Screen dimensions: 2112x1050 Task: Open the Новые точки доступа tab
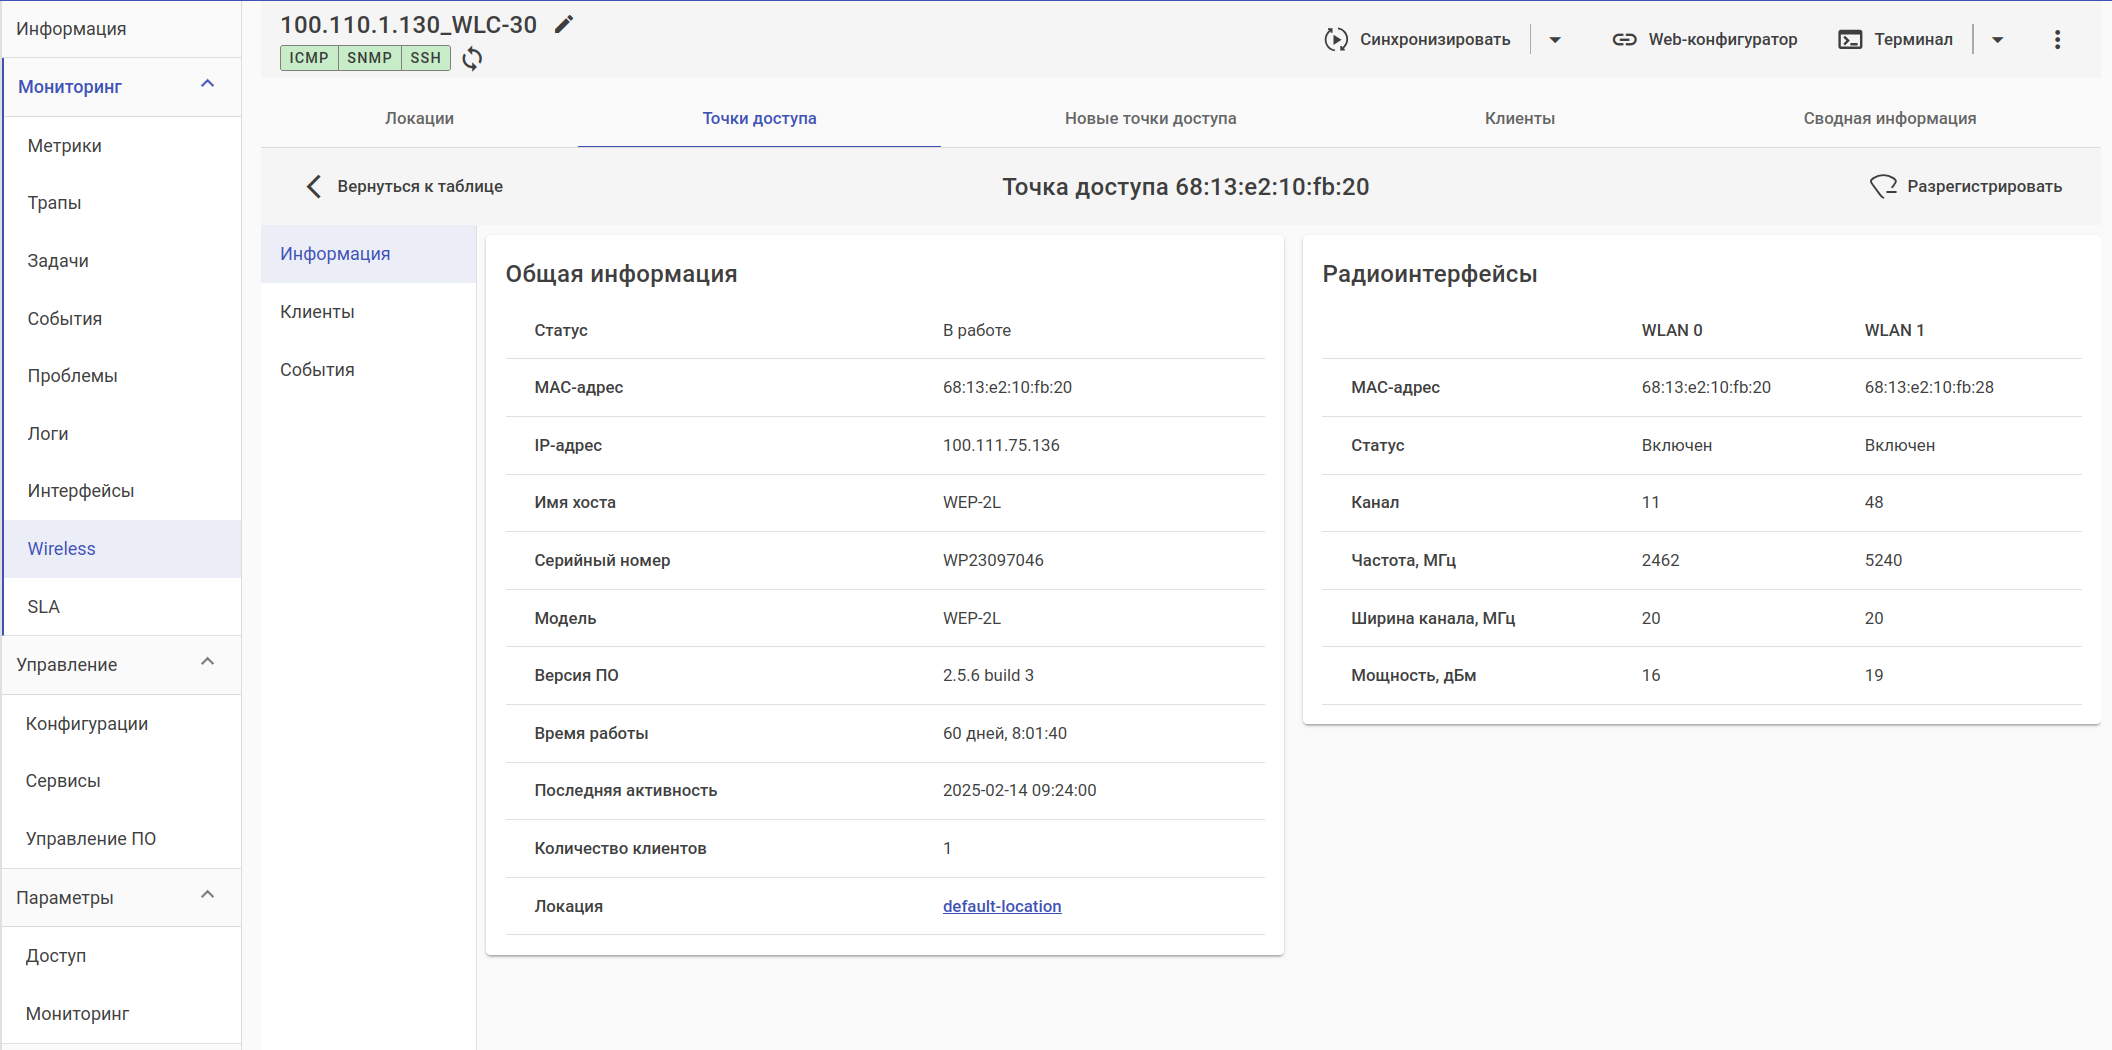coord(1150,118)
